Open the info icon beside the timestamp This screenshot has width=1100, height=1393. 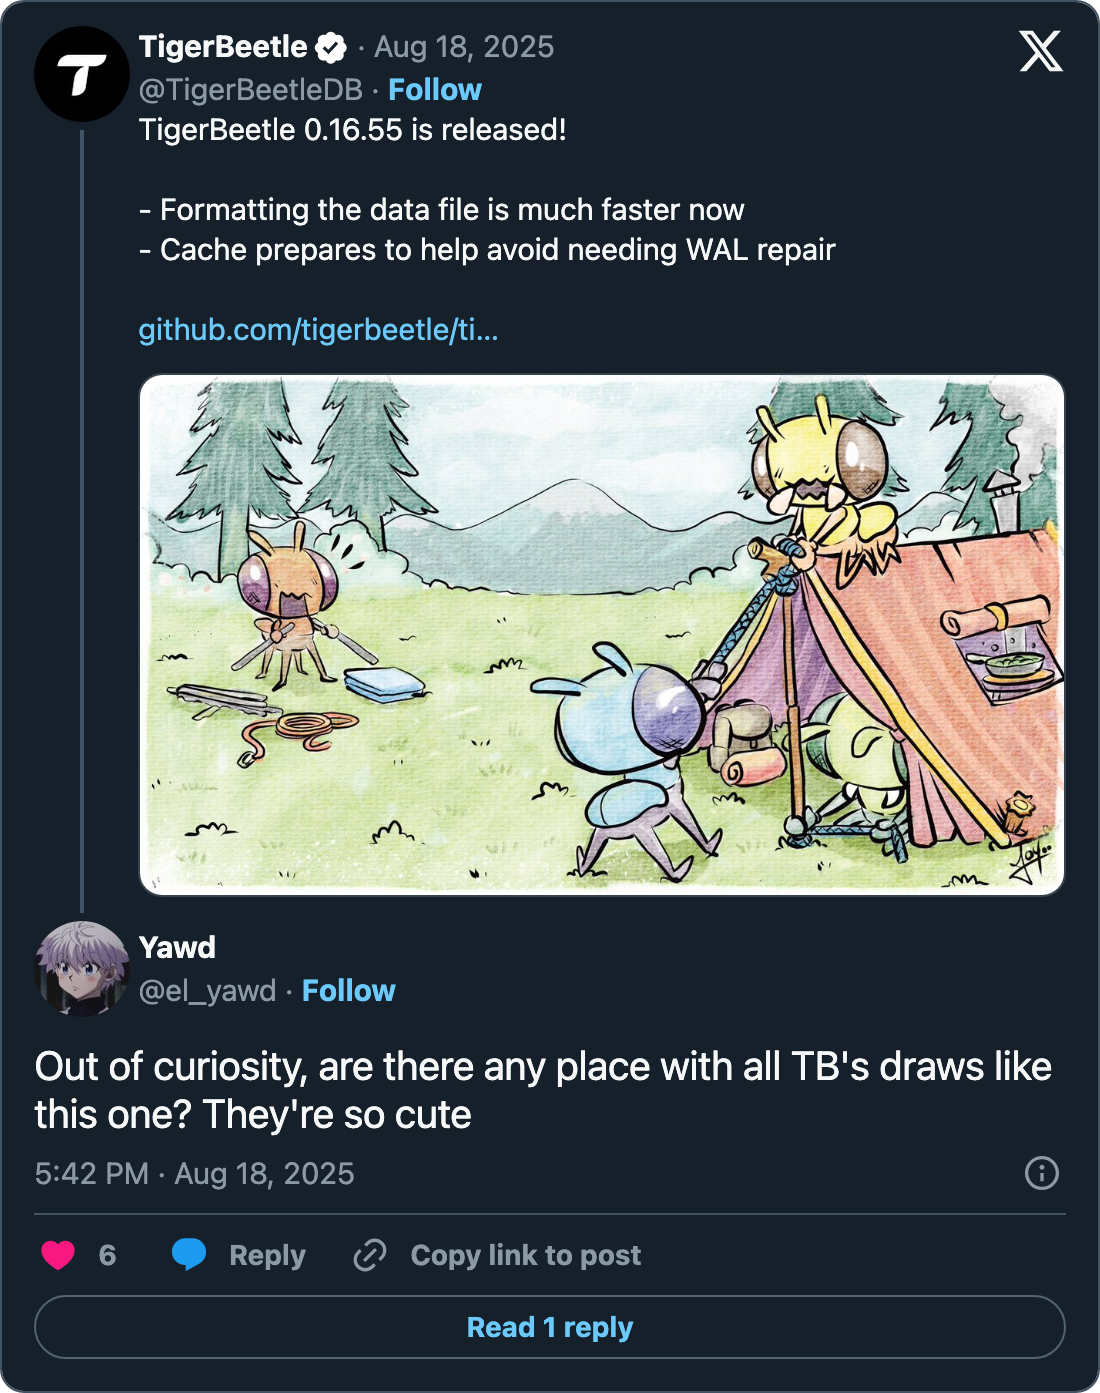(1041, 1173)
